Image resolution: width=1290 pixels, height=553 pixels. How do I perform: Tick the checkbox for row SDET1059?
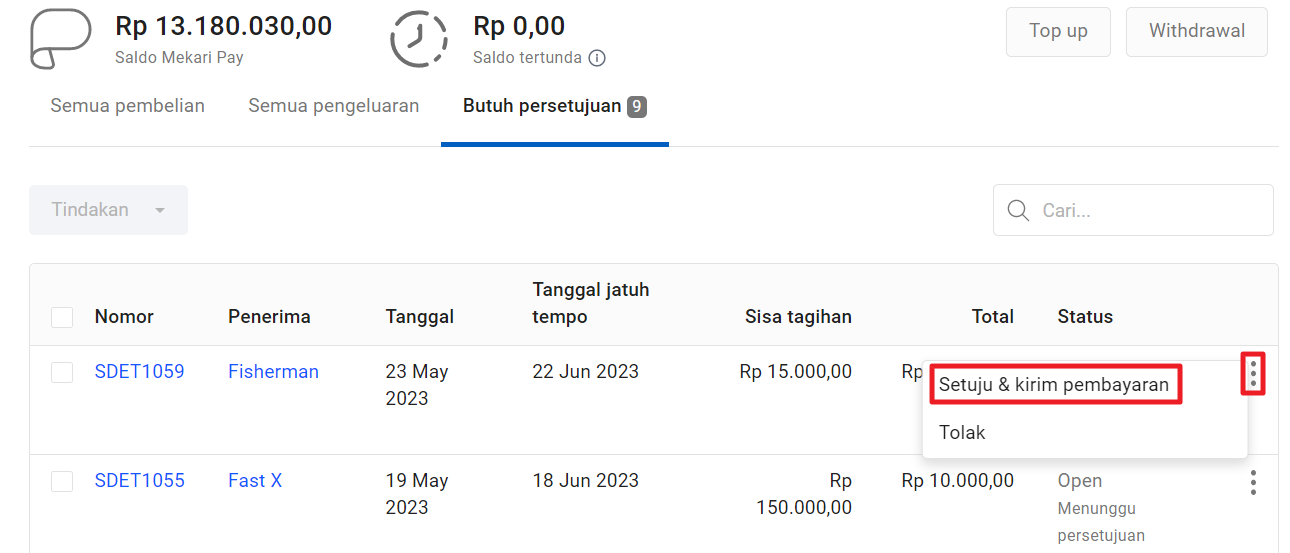(62, 372)
